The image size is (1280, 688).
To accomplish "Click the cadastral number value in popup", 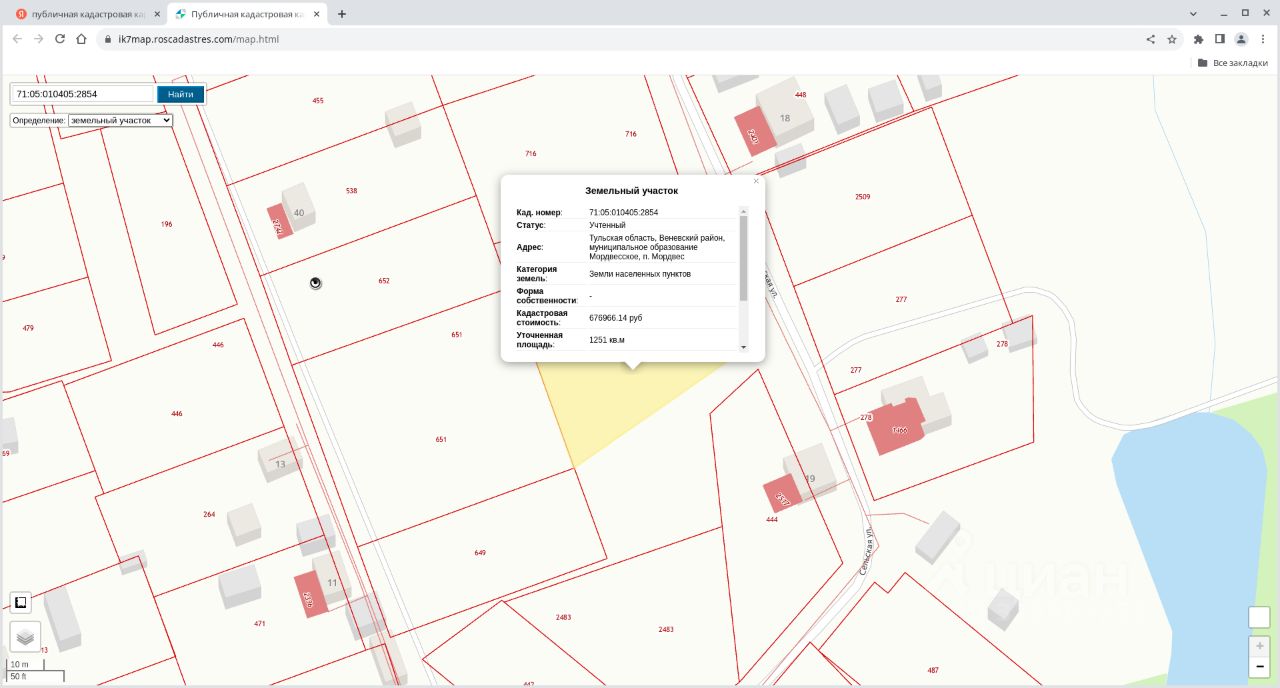I will tap(624, 212).
